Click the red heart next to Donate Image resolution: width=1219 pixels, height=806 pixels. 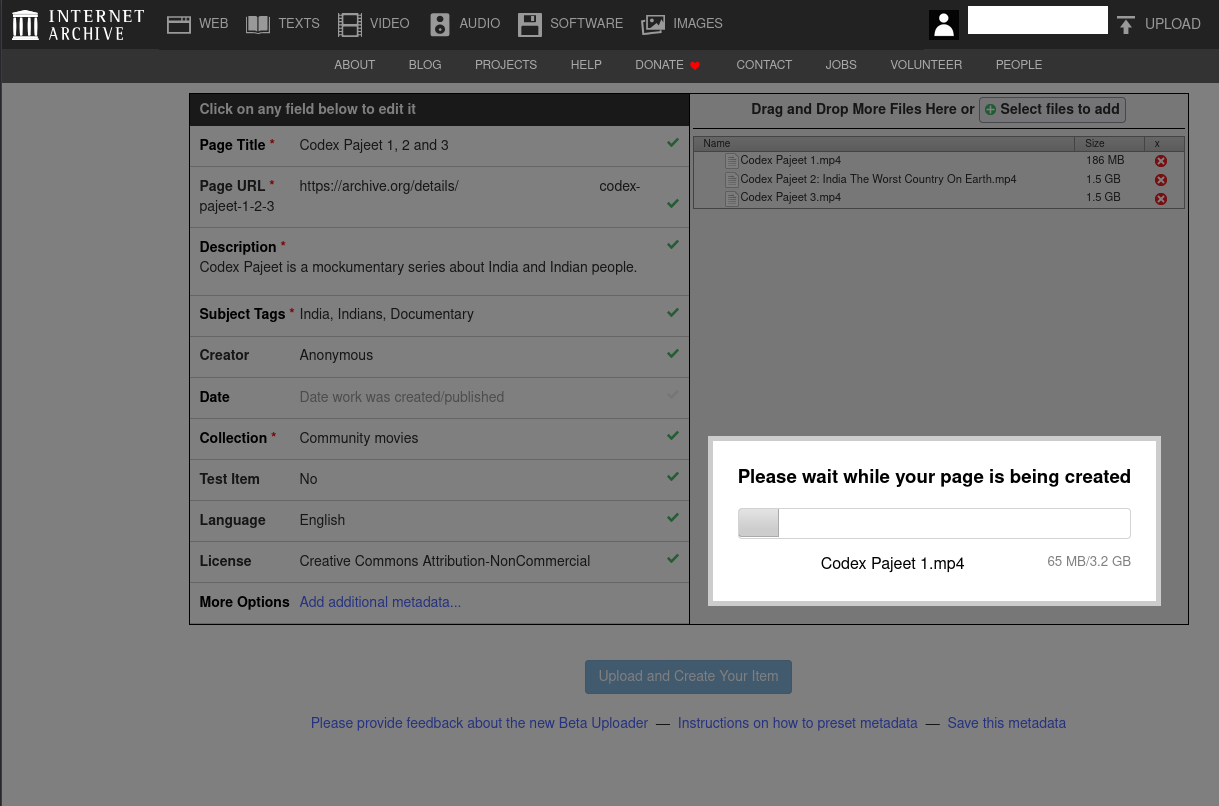pos(695,66)
